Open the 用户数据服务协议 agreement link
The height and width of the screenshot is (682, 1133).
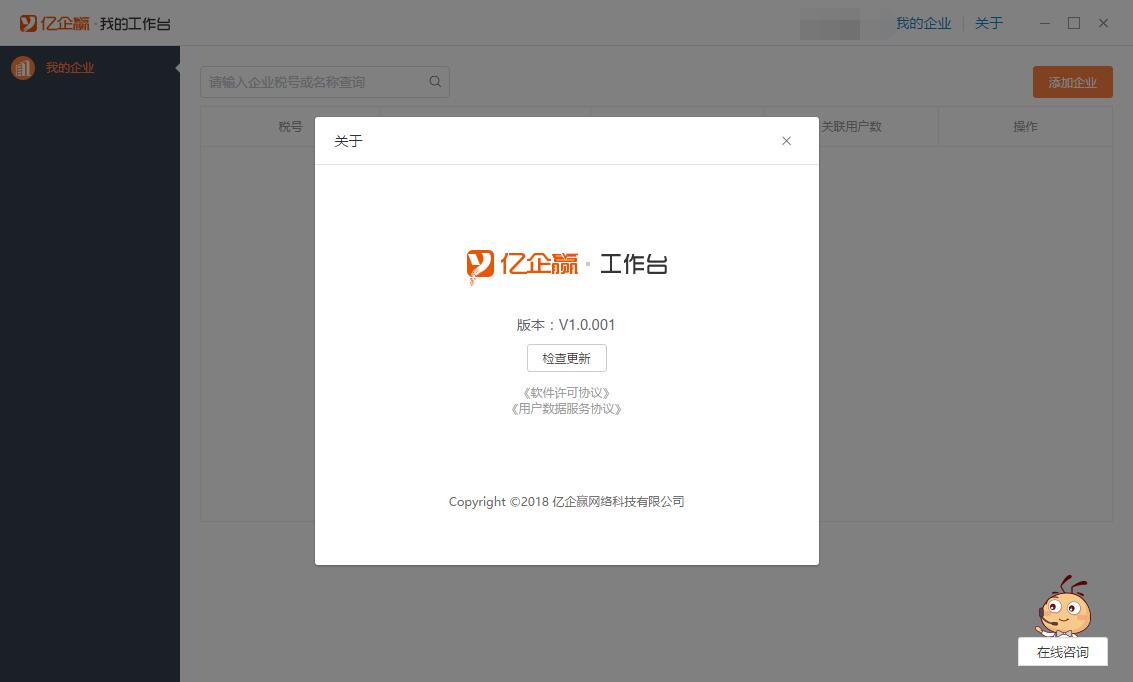coord(567,409)
